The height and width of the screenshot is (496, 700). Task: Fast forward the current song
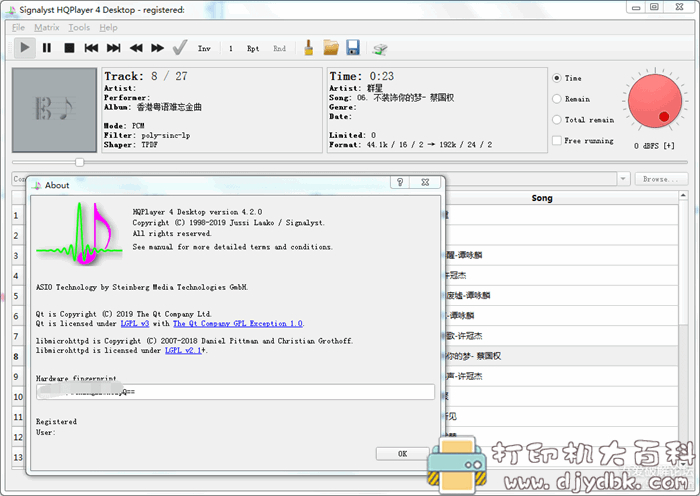pos(157,48)
